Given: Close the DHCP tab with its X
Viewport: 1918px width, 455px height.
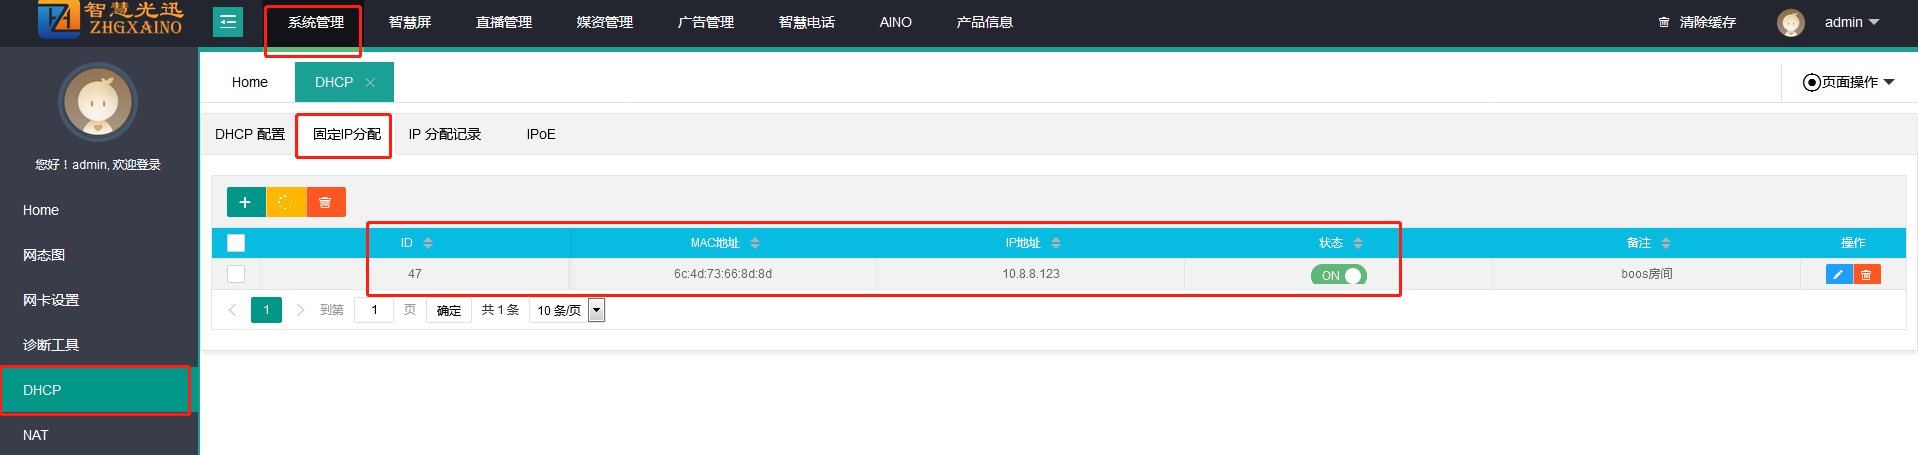Looking at the screenshot, I should point(370,83).
